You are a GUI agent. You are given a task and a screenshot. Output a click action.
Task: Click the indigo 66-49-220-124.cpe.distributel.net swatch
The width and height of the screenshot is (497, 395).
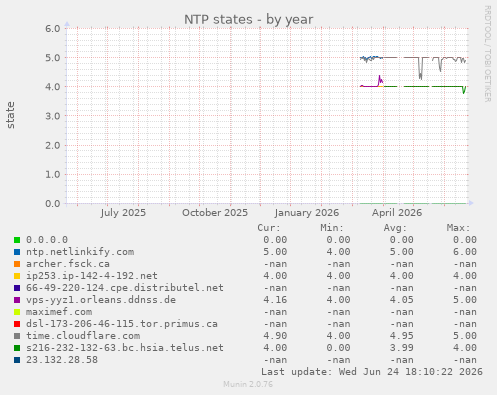click(17, 288)
